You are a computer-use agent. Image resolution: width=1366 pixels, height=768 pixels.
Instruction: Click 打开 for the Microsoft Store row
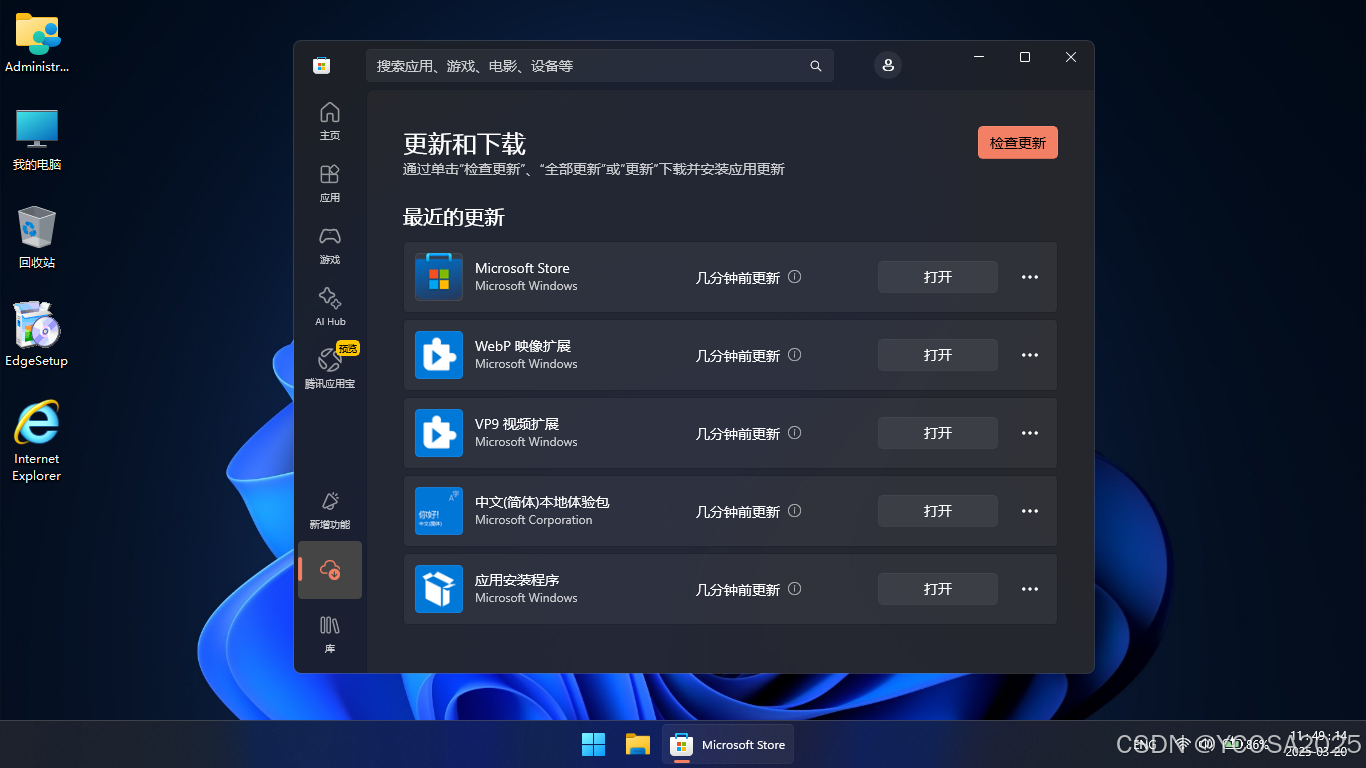(938, 277)
